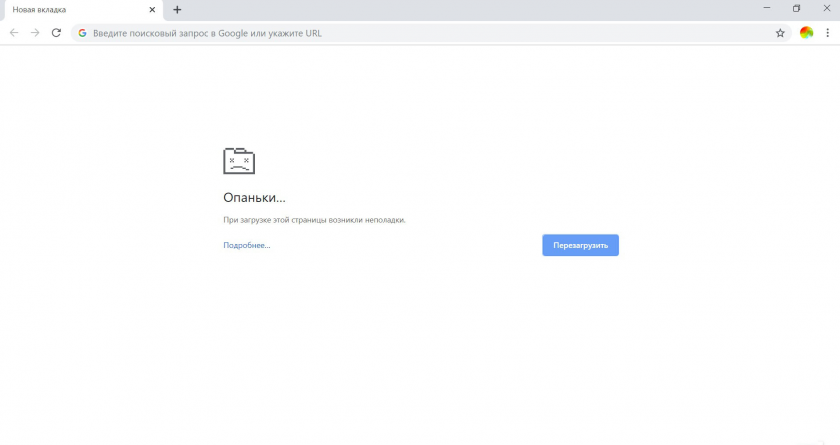Restore down the Chrome window
The width and height of the screenshot is (840, 445).
[796, 8]
